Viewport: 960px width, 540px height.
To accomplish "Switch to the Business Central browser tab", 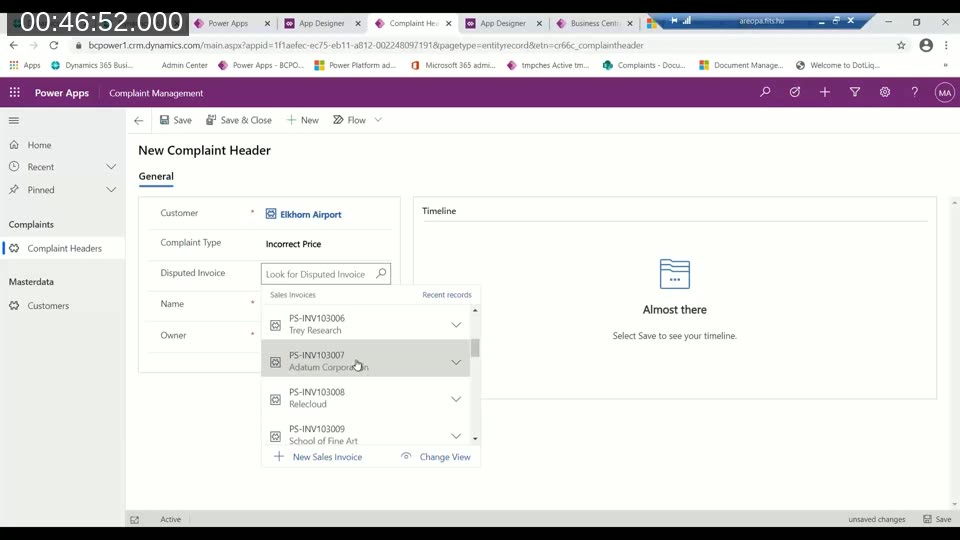I will pos(594,23).
